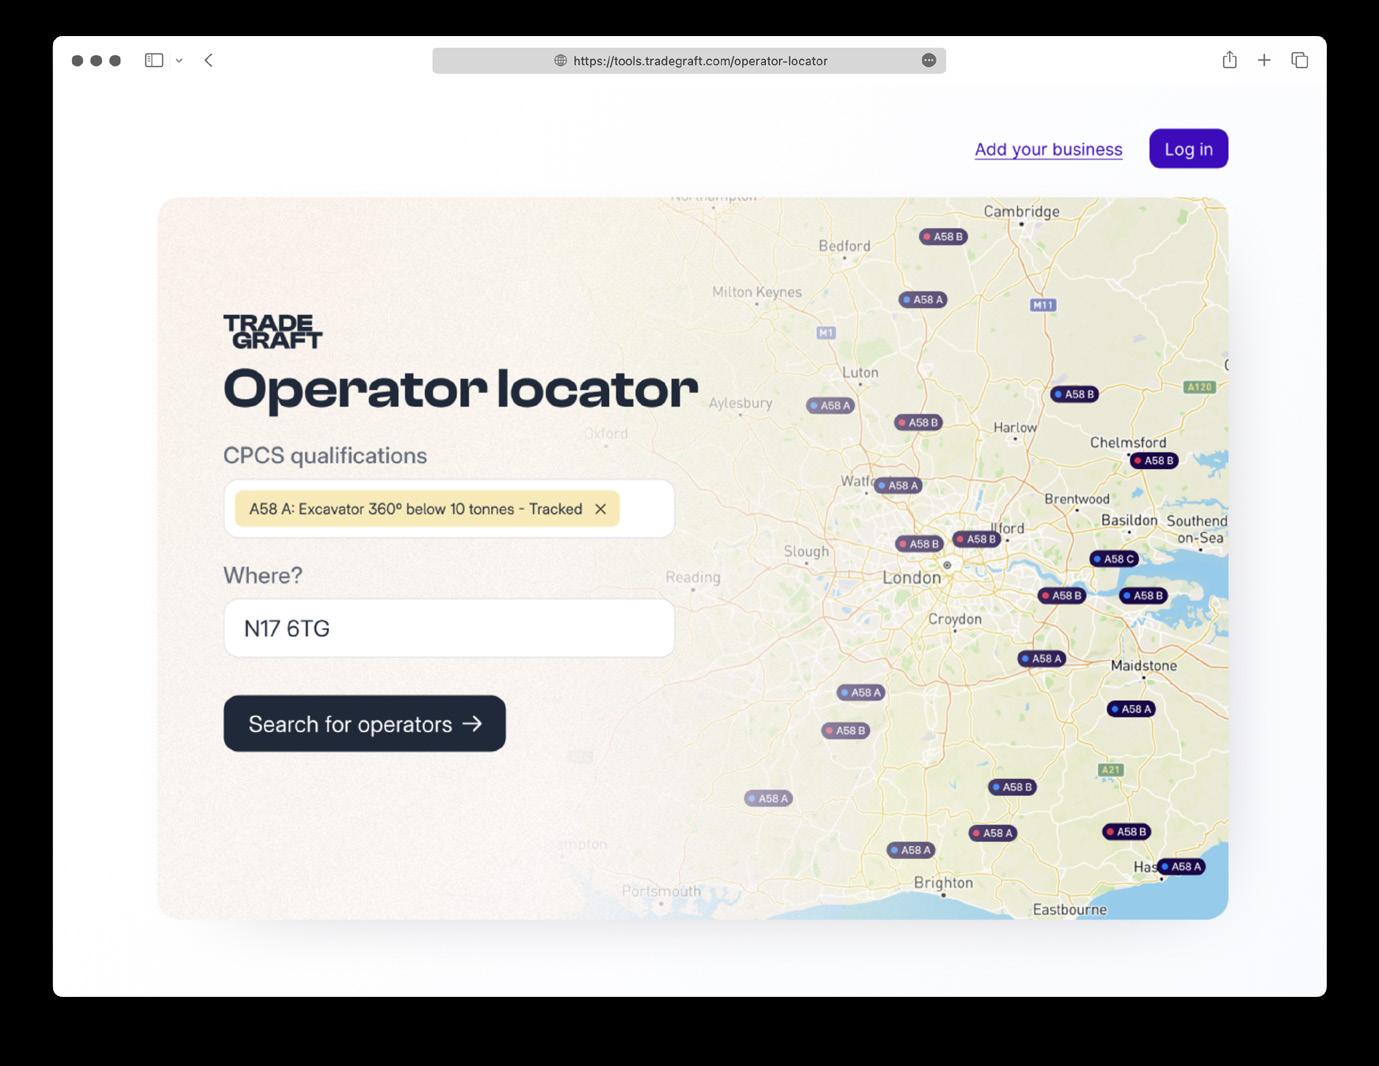The image size is (1379, 1066).
Task: Click the Maidstone label on the map
Action: tap(1144, 665)
